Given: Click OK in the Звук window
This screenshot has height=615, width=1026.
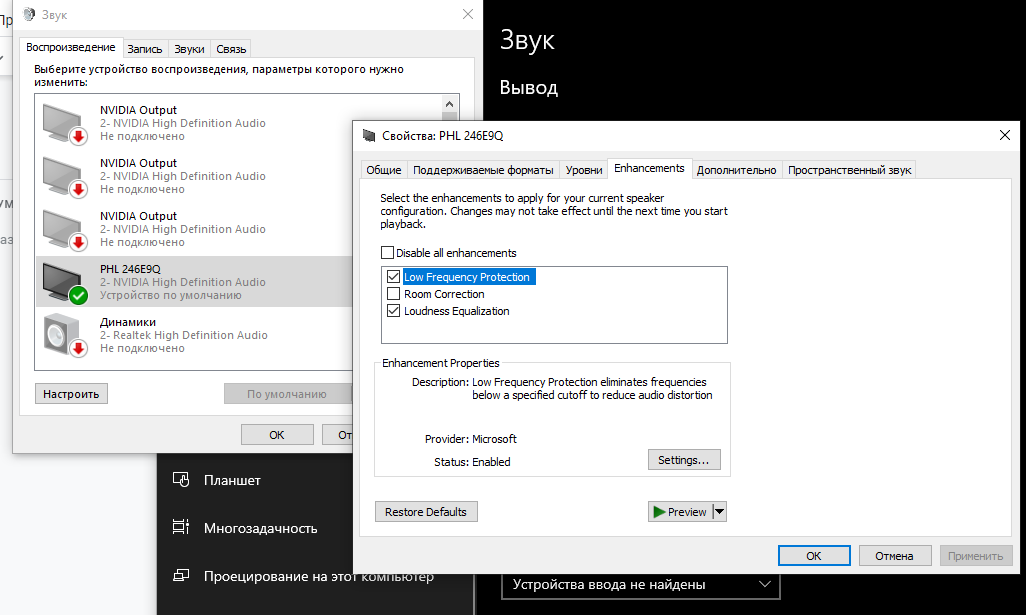Looking at the screenshot, I should pyautogui.click(x=277, y=434).
